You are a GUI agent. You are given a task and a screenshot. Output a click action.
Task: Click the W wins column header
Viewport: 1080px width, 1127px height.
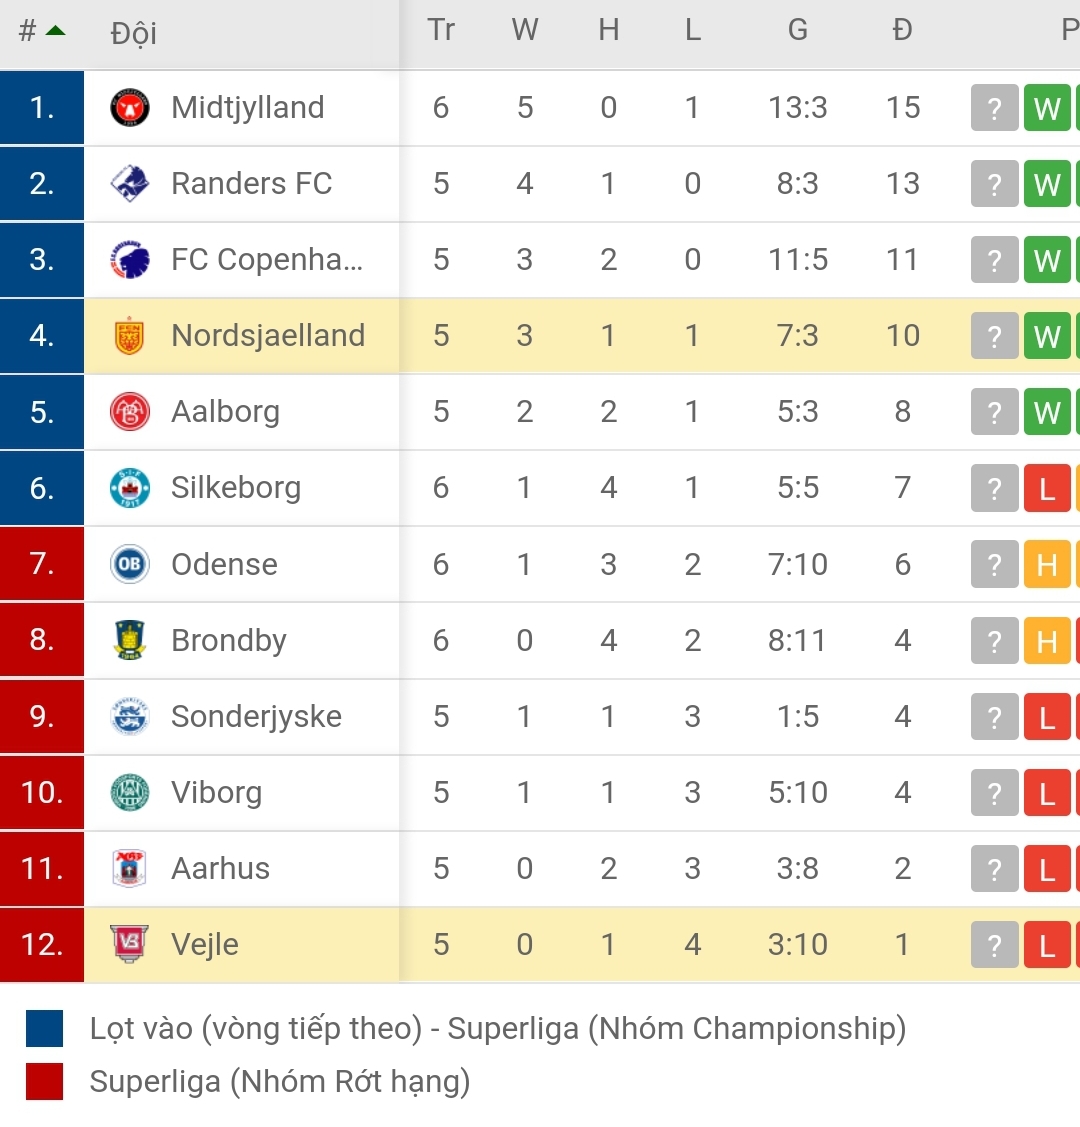pyautogui.click(x=525, y=31)
